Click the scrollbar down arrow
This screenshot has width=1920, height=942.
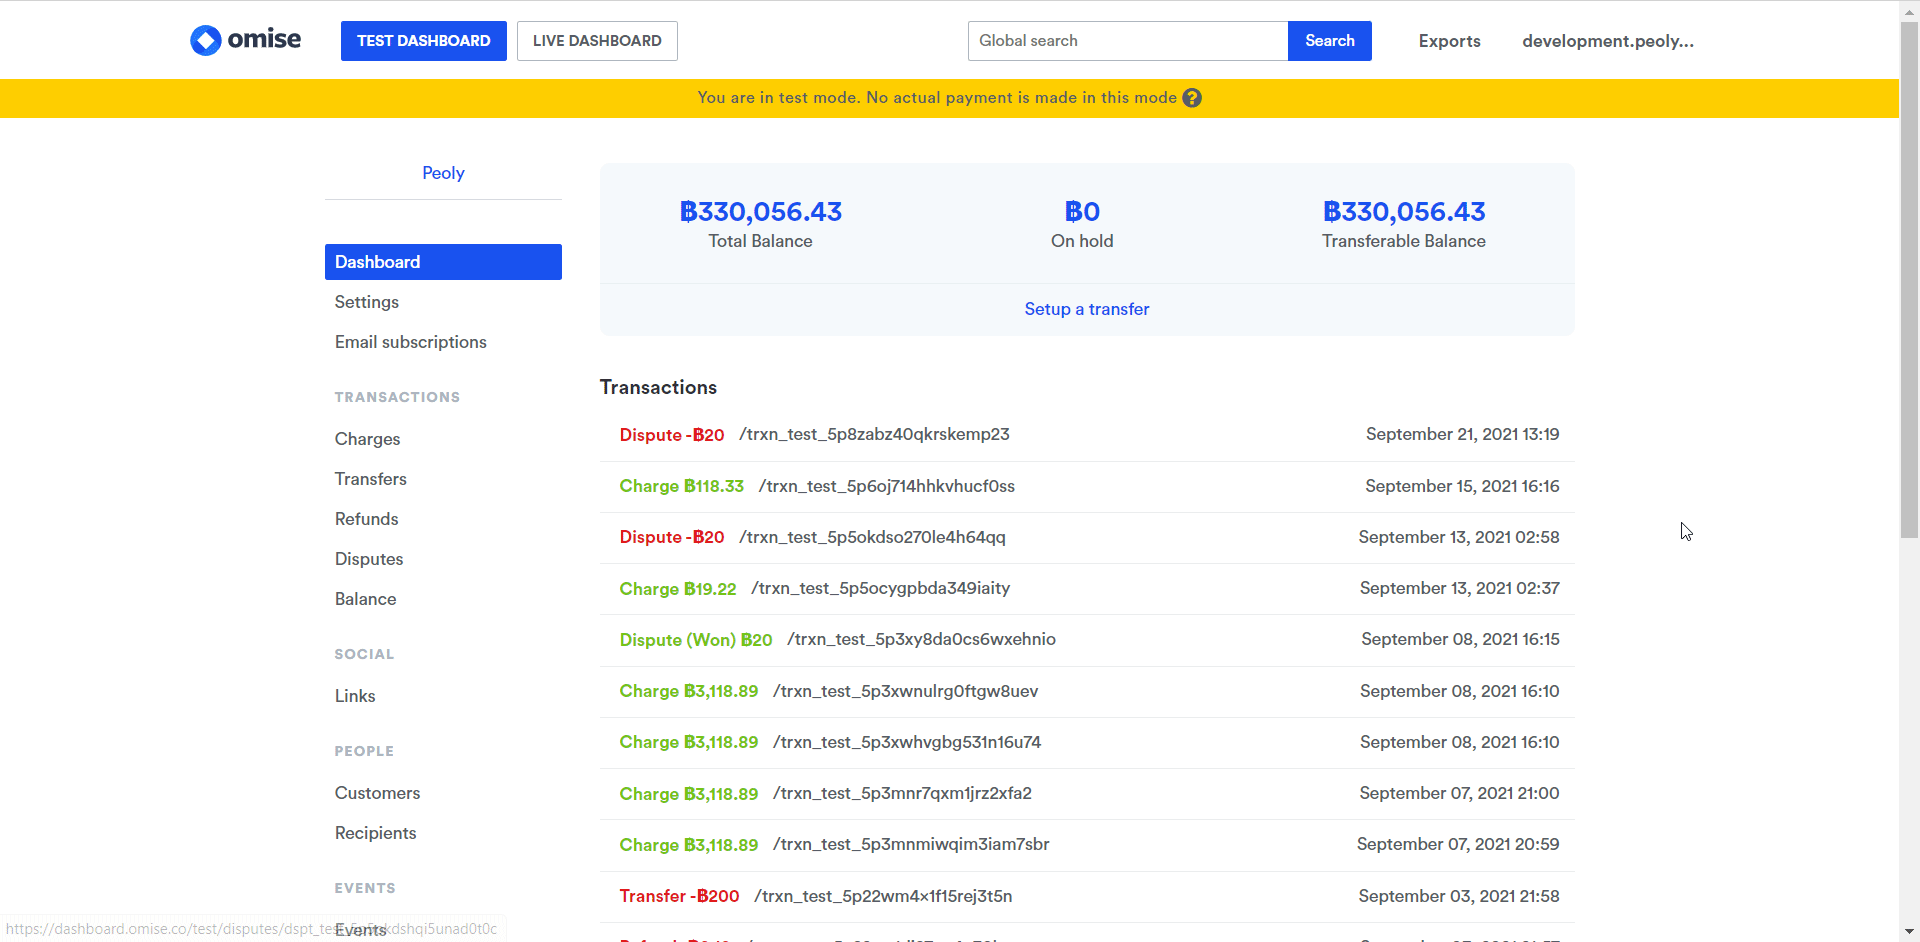pos(1909,931)
